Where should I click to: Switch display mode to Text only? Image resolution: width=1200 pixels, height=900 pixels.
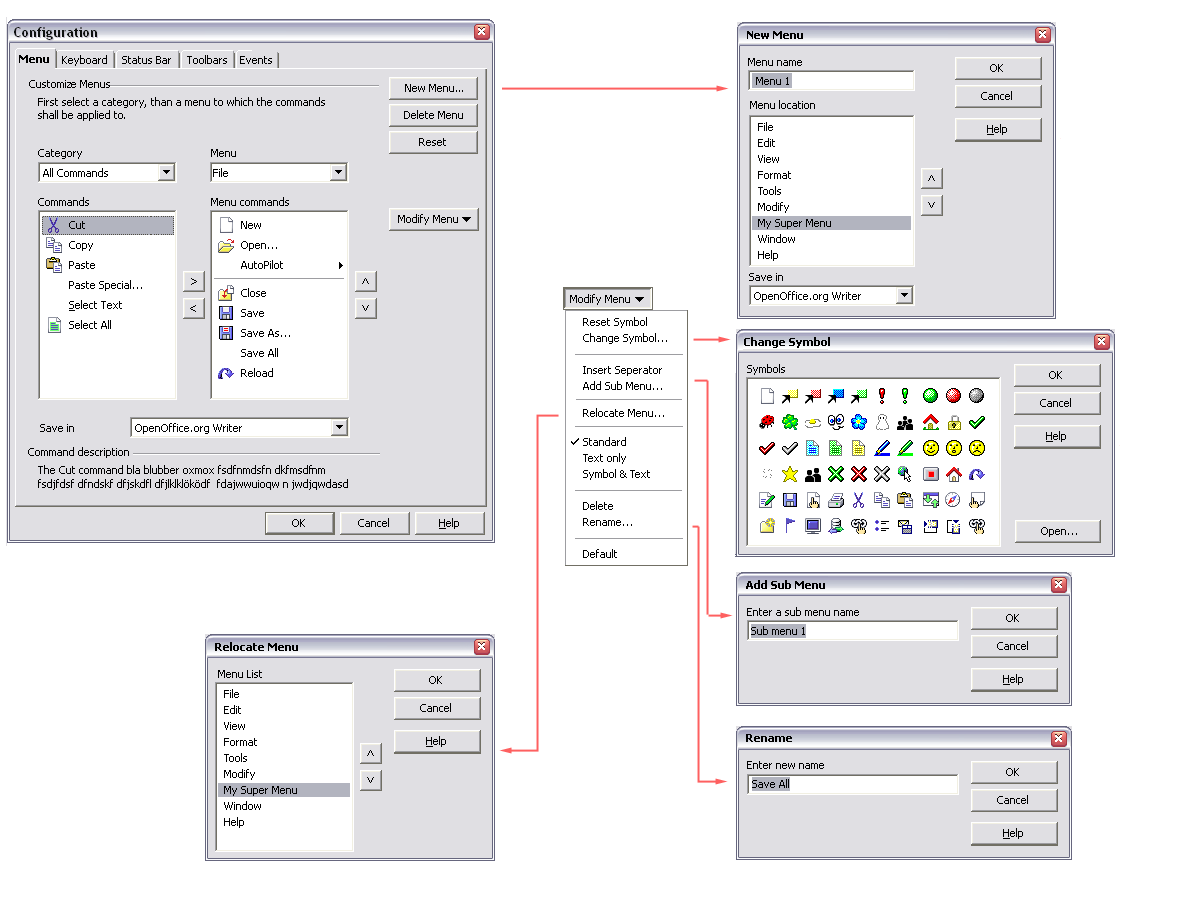click(x=604, y=458)
